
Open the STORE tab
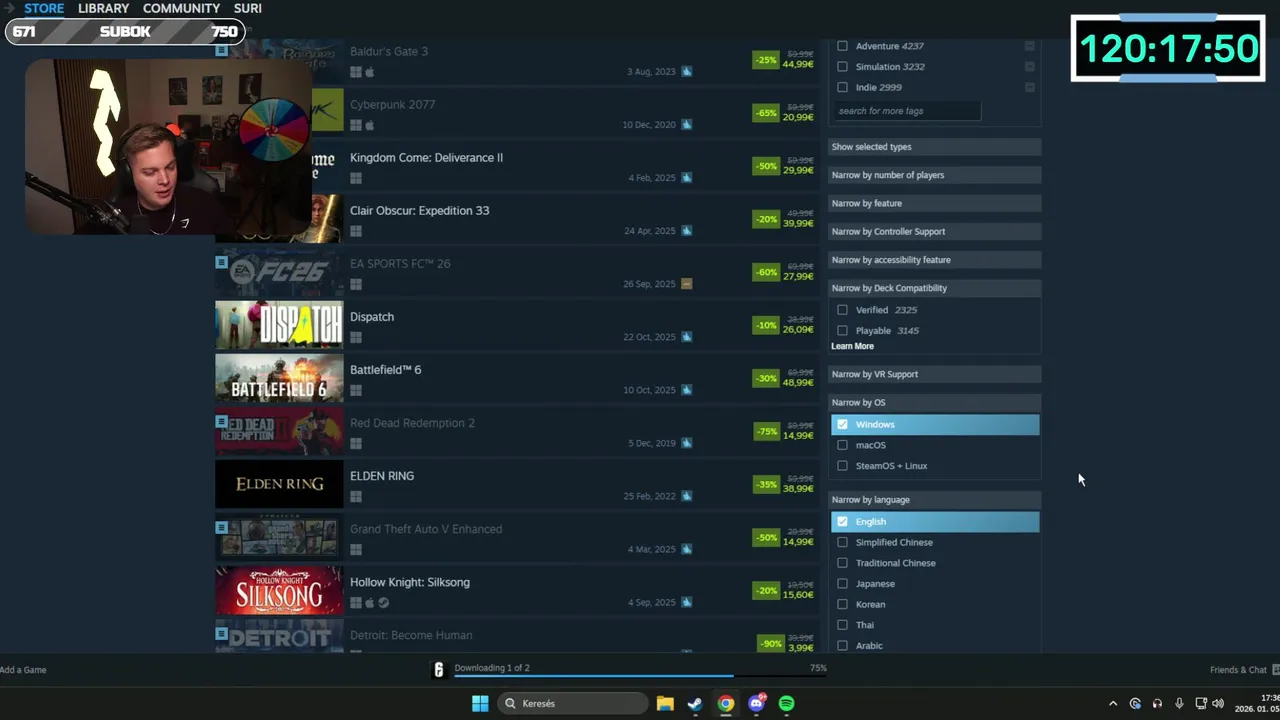[x=44, y=8]
